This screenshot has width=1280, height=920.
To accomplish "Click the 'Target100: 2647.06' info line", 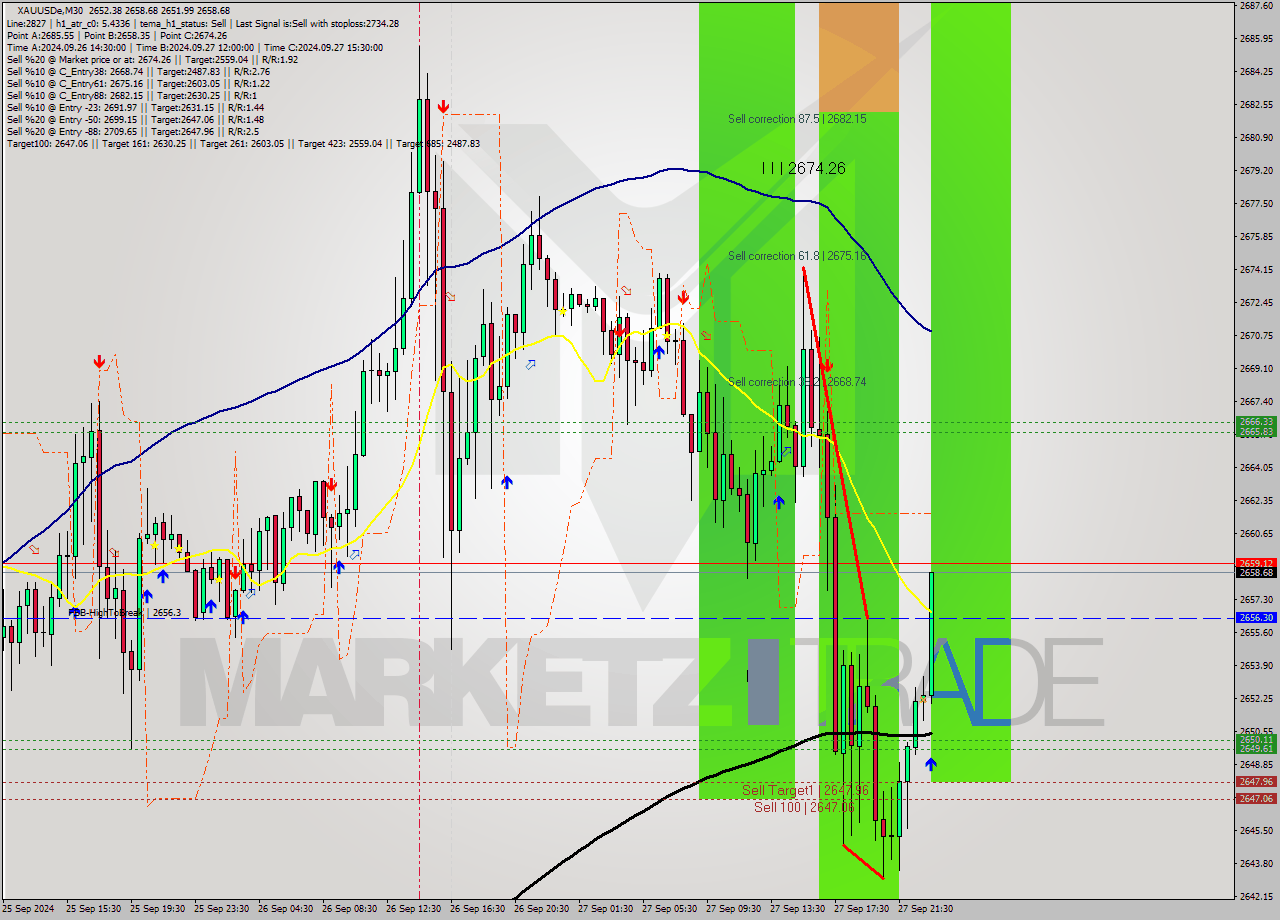I will tap(243, 144).
